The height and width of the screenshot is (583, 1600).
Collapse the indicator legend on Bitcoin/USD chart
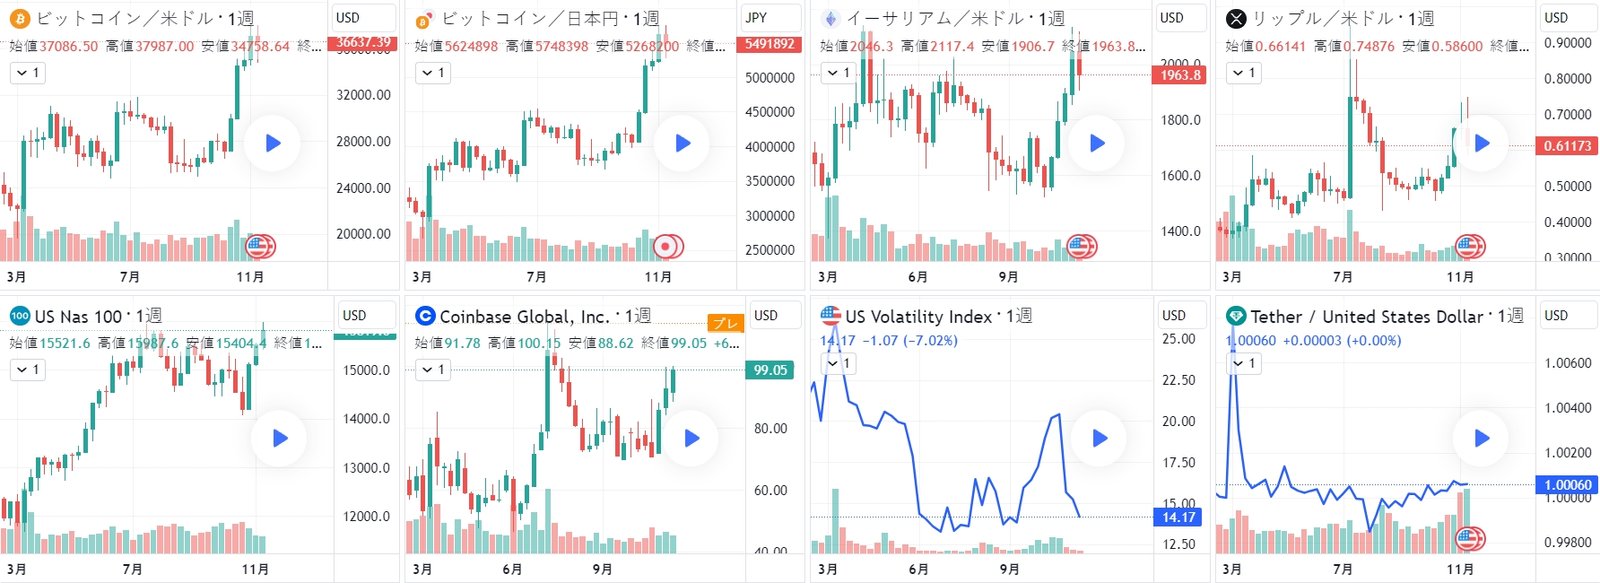click(x=27, y=73)
